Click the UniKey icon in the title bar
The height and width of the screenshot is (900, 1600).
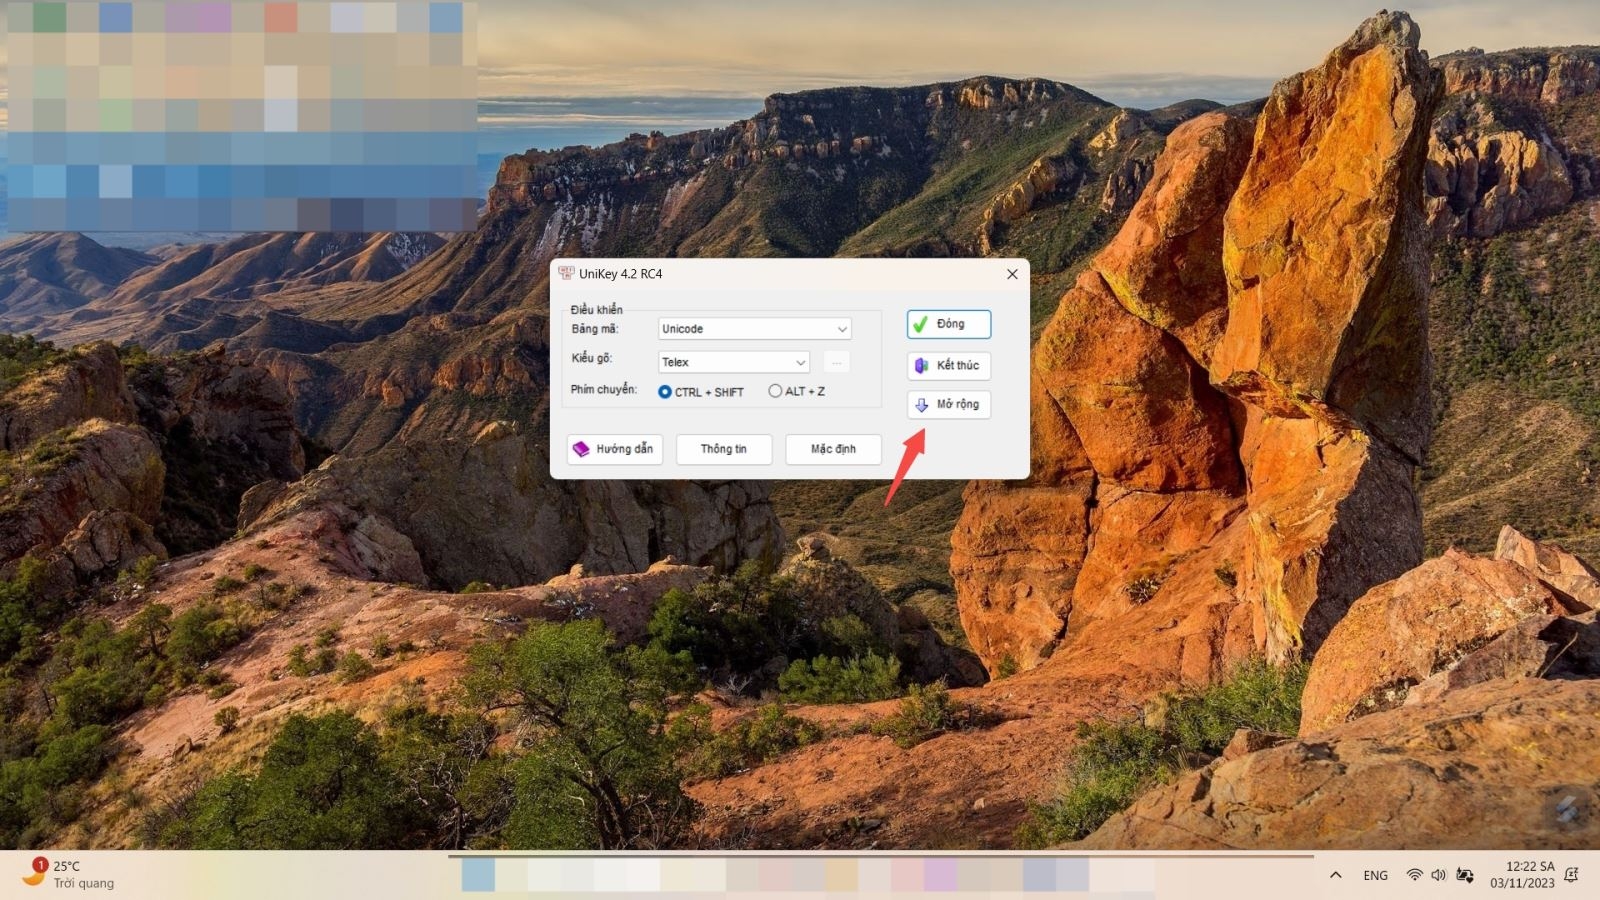(566, 273)
